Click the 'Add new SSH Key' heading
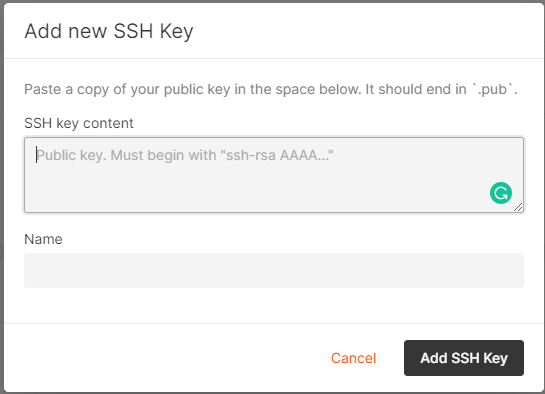Screen dimensions: 545x394 coord(109,31)
